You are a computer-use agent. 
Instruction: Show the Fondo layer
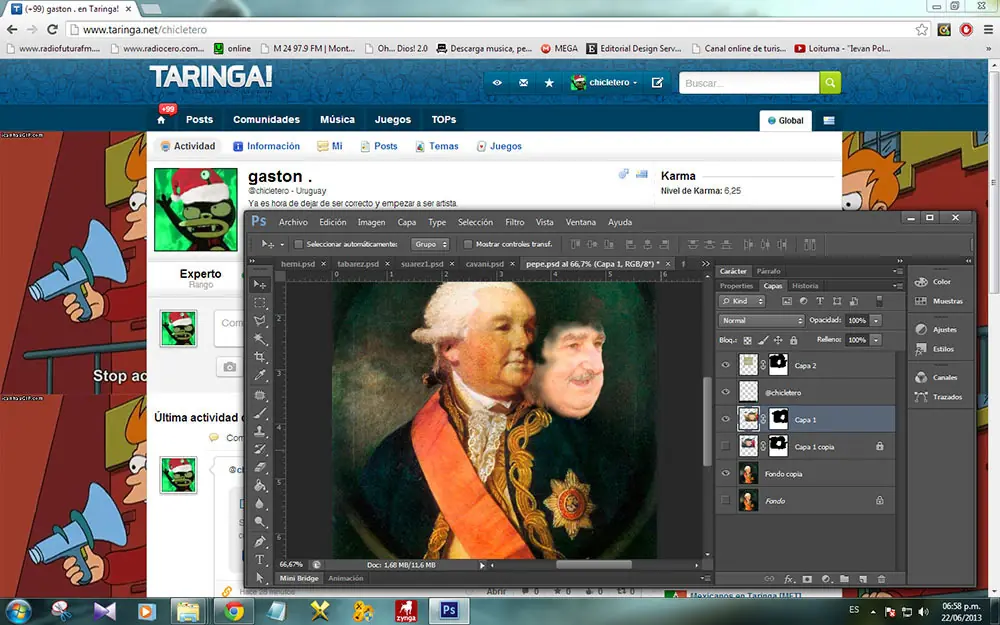(725, 501)
